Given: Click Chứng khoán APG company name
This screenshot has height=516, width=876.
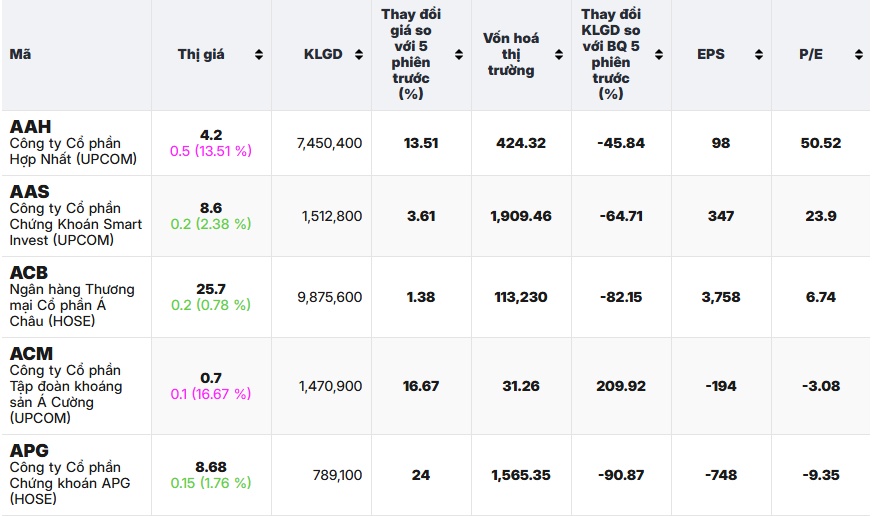Looking at the screenshot, I should [70, 483].
